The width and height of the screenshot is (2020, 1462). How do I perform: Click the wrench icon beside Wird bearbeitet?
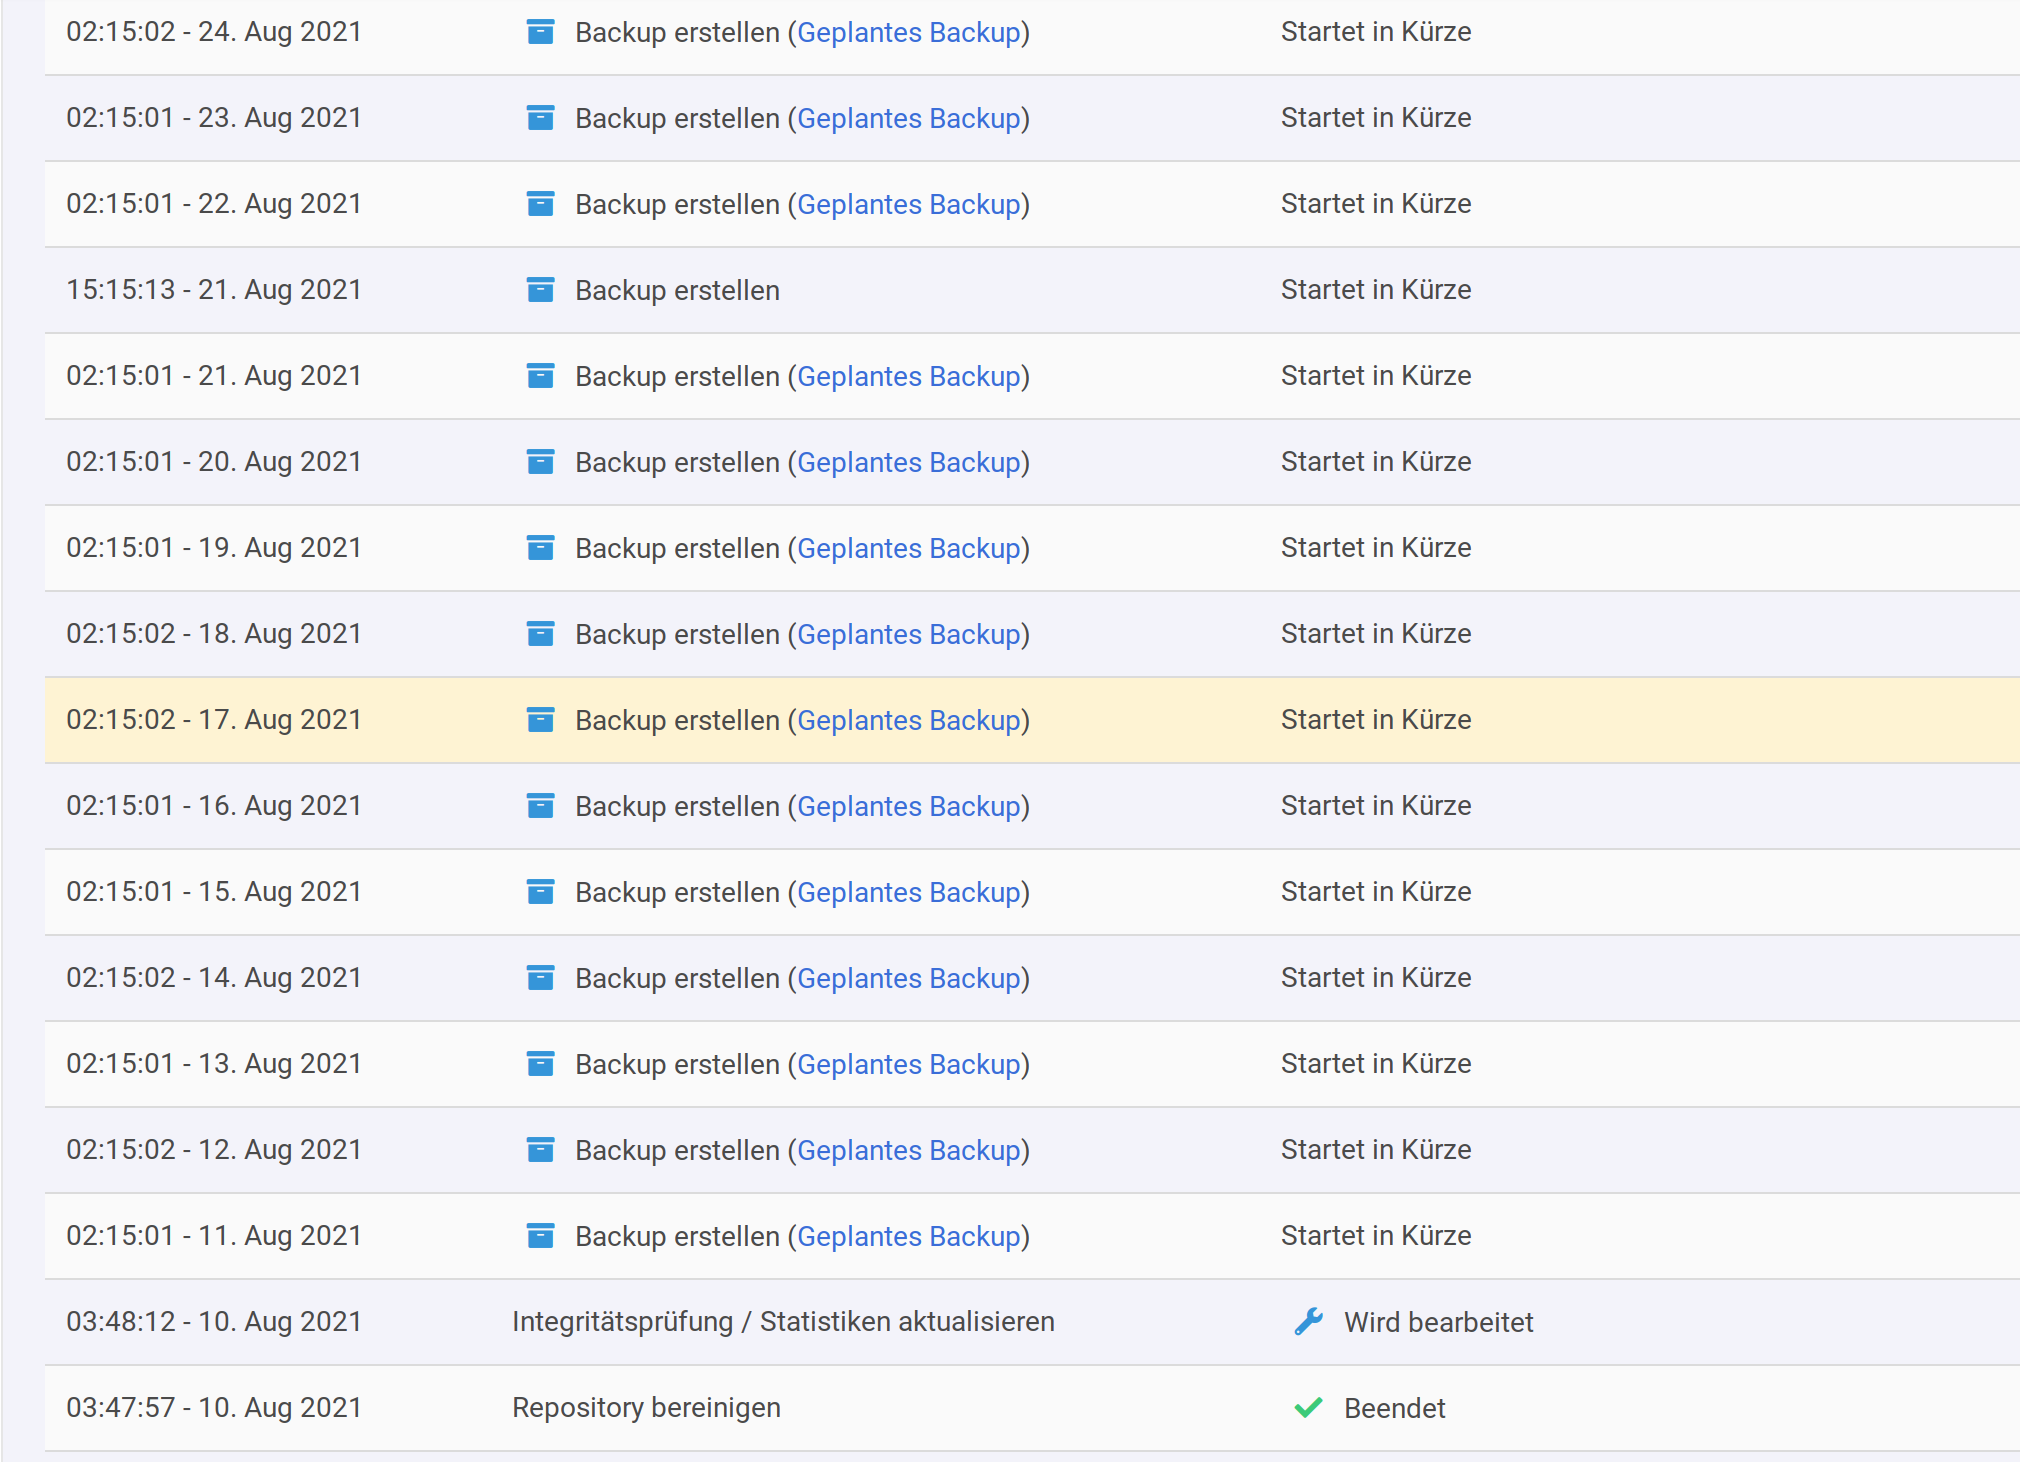coord(1308,1322)
